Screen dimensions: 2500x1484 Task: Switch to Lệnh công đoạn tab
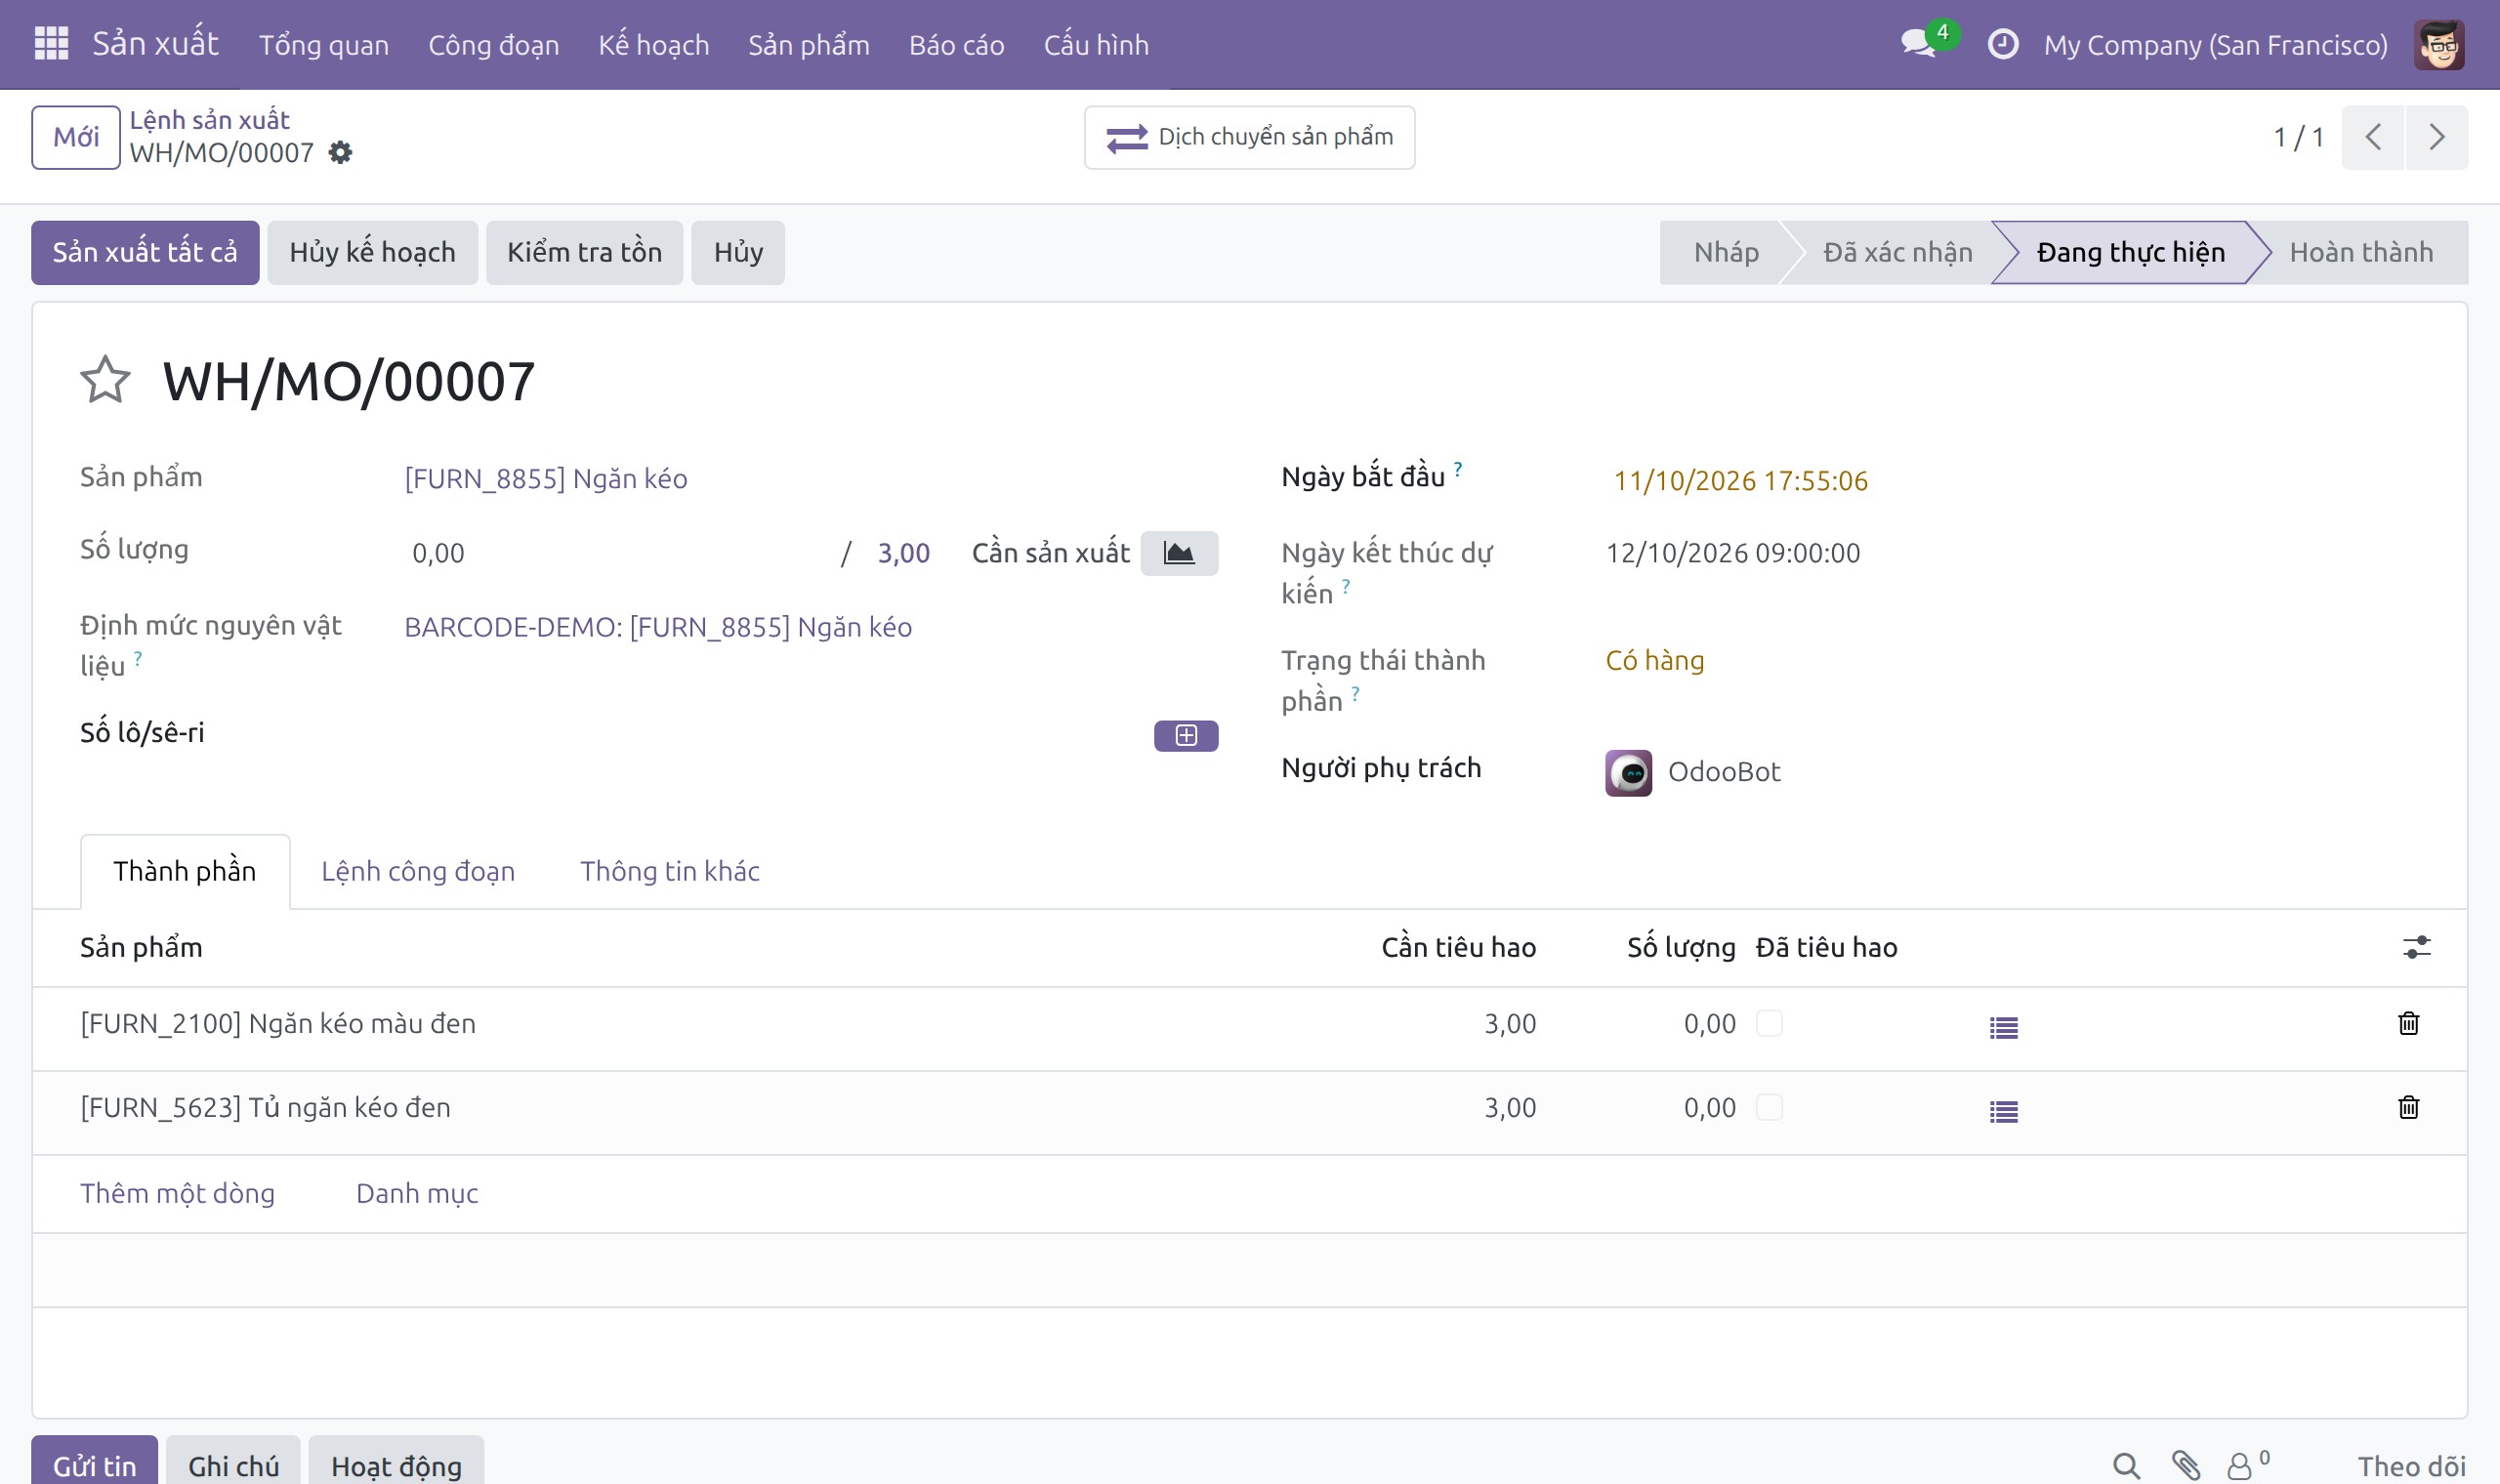click(418, 871)
